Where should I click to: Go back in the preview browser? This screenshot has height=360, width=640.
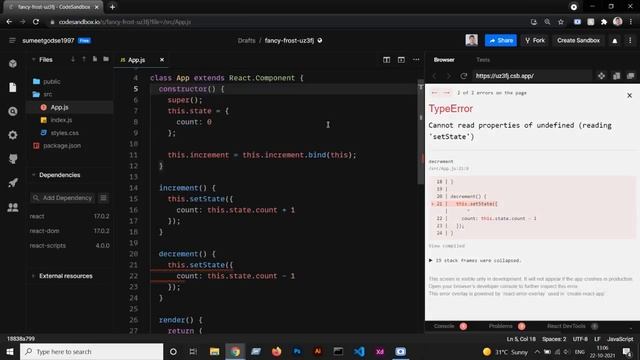click(x=434, y=76)
